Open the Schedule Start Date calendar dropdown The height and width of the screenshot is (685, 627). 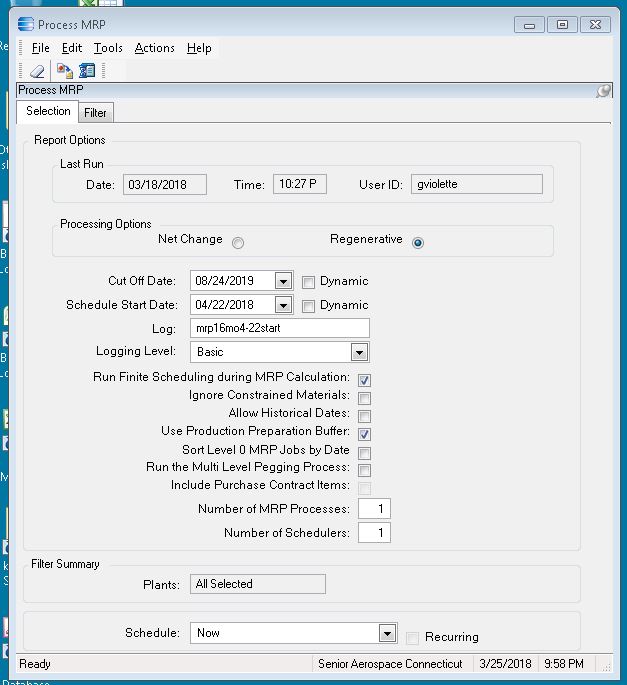click(283, 305)
